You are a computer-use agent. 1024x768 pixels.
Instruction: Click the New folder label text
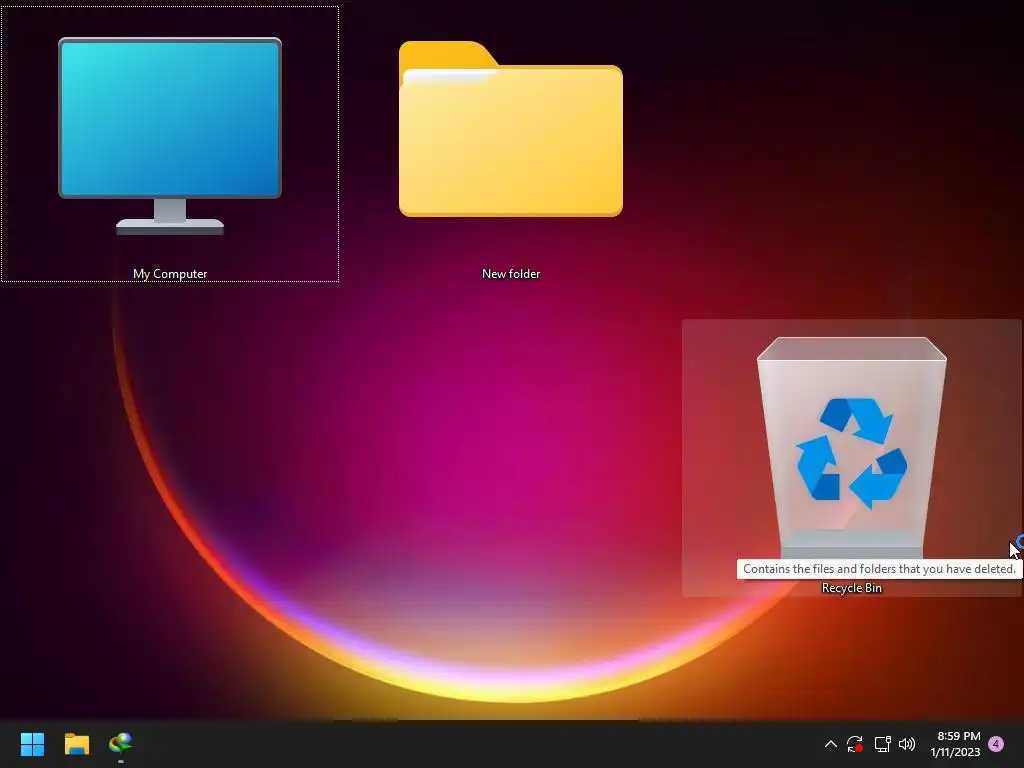pyautogui.click(x=511, y=274)
